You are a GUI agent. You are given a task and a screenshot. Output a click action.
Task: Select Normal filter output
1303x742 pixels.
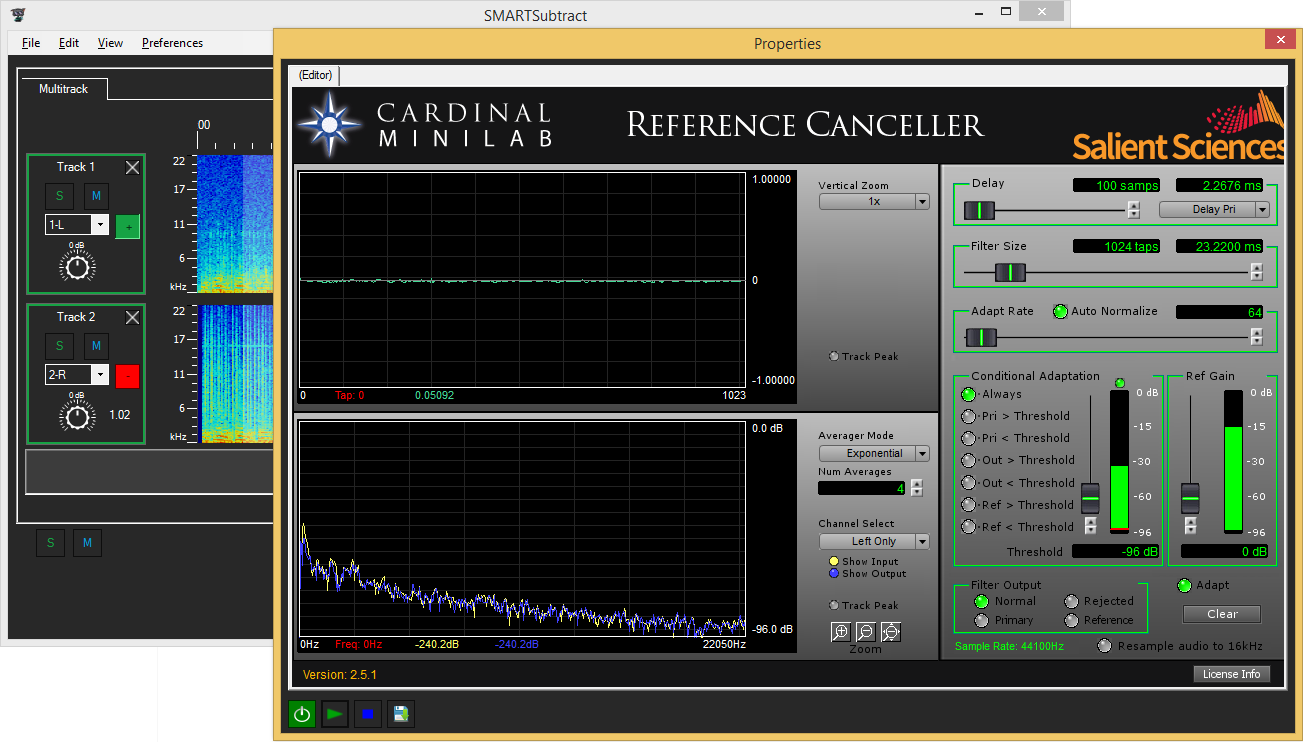(981, 601)
